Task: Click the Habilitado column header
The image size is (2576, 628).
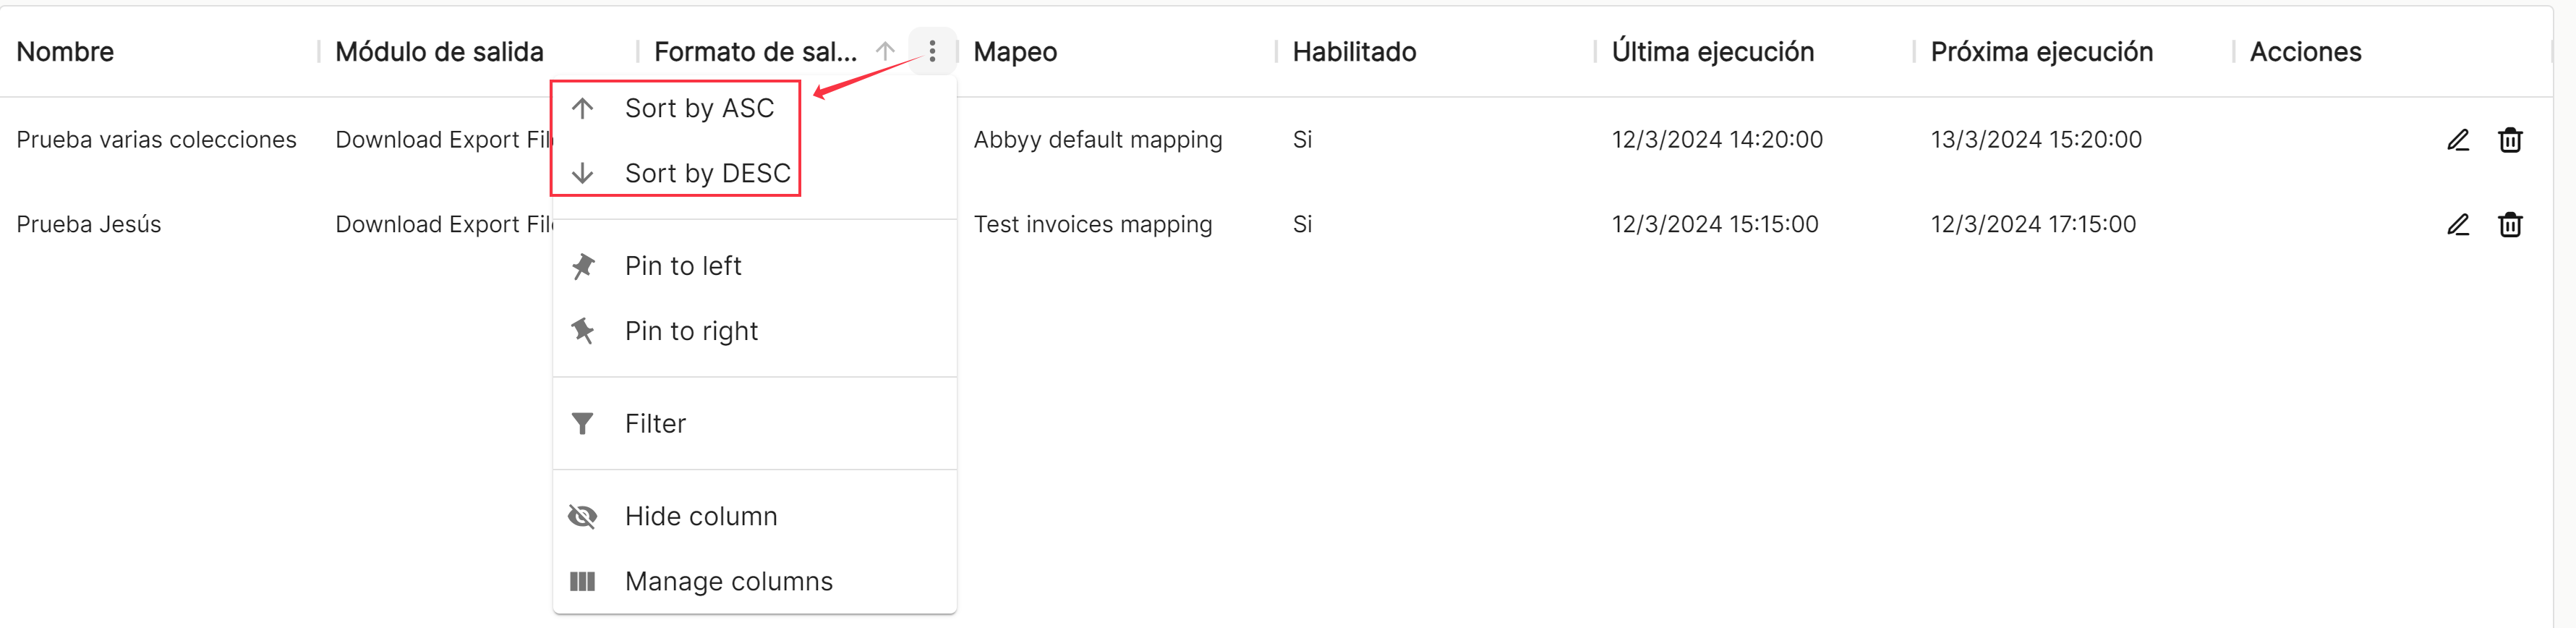Action: point(1354,52)
